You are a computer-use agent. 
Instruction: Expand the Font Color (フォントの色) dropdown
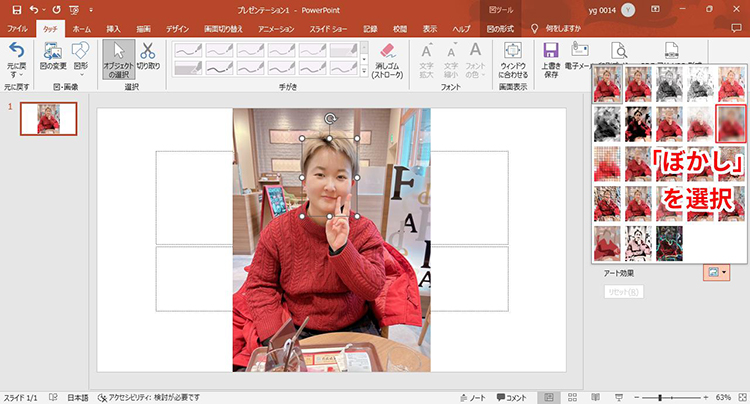(x=477, y=62)
